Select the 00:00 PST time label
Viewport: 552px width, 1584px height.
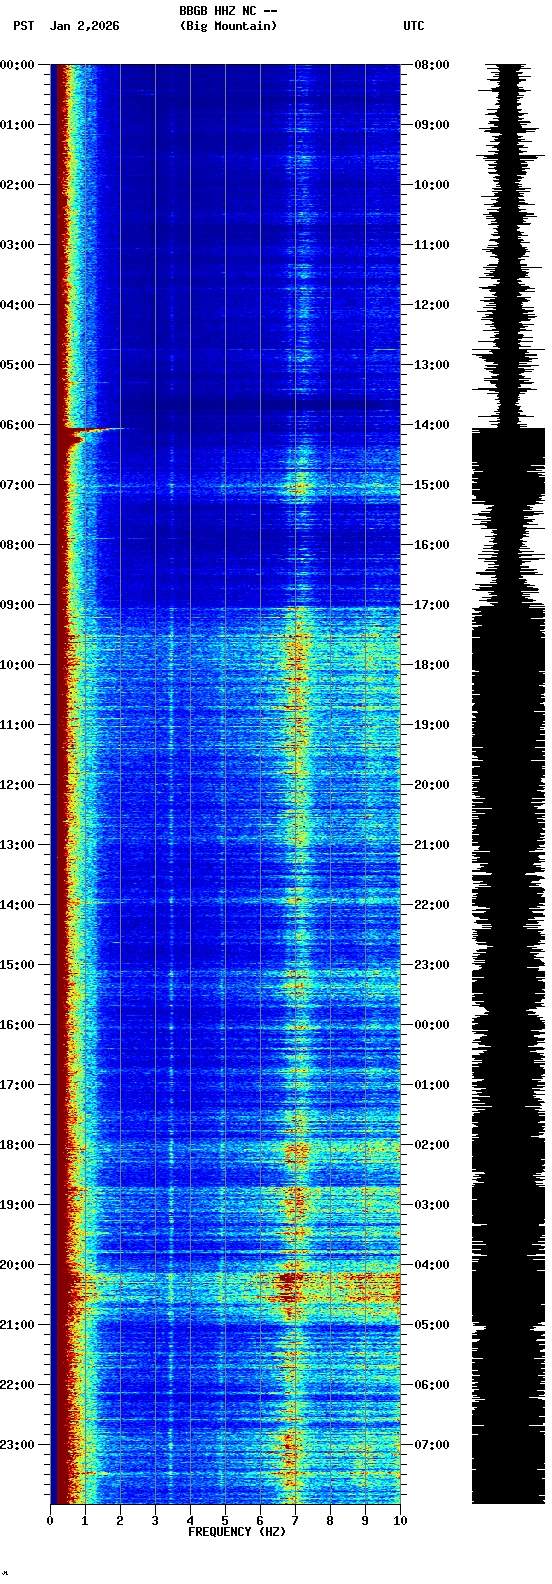pyautogui.click(x=17, y=65)
